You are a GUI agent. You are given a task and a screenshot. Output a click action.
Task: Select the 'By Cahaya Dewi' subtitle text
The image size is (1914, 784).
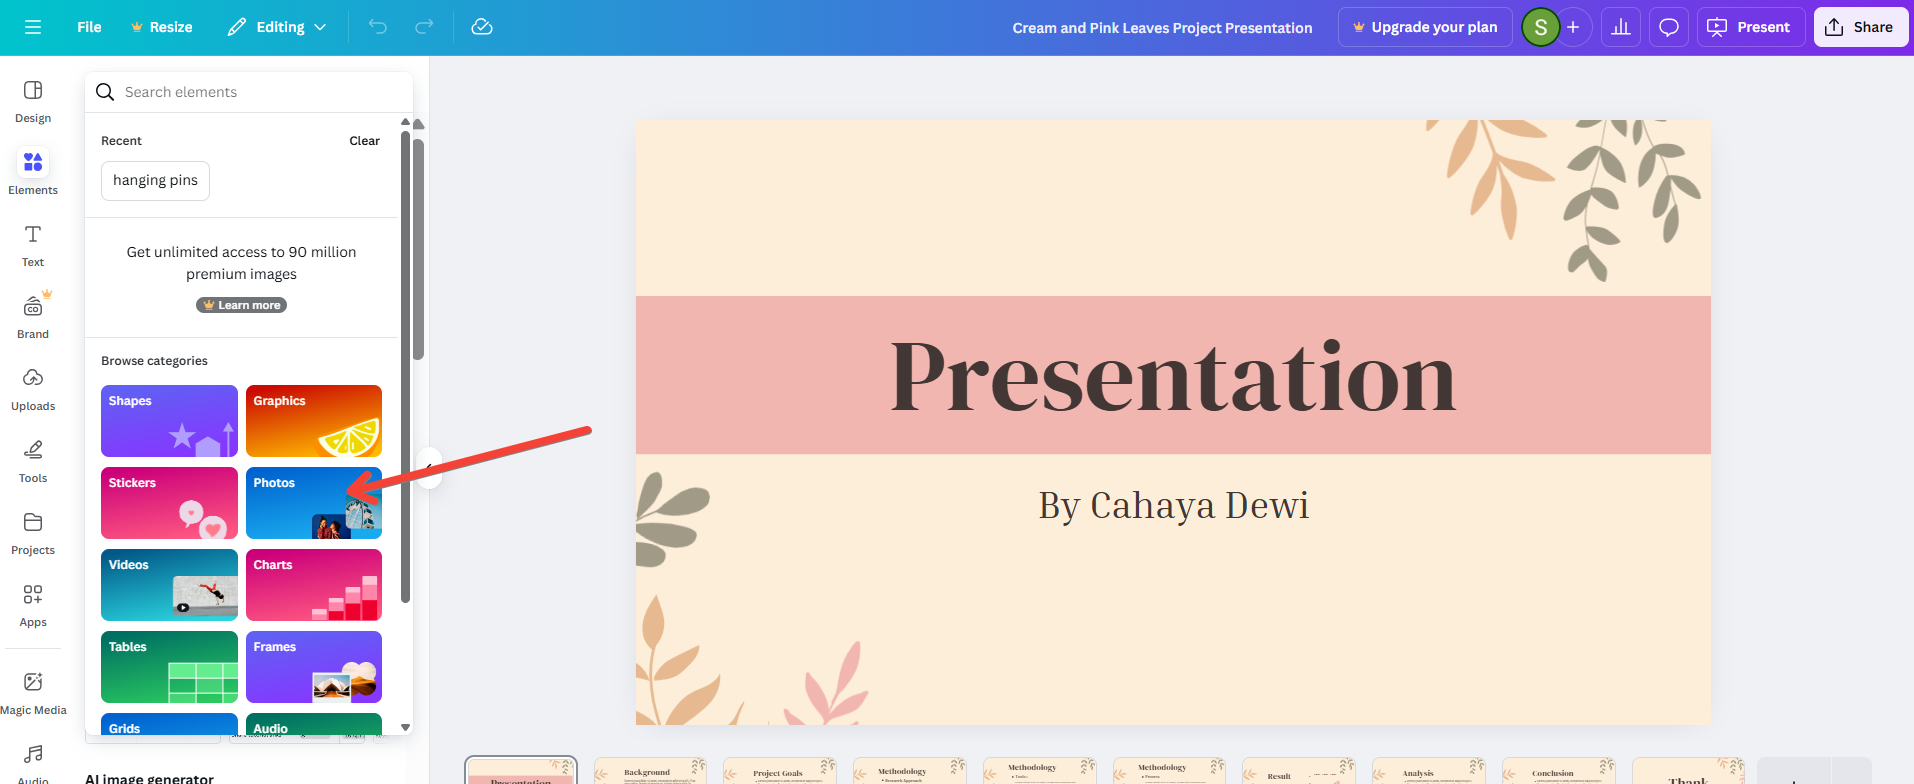coord(1173,506)
